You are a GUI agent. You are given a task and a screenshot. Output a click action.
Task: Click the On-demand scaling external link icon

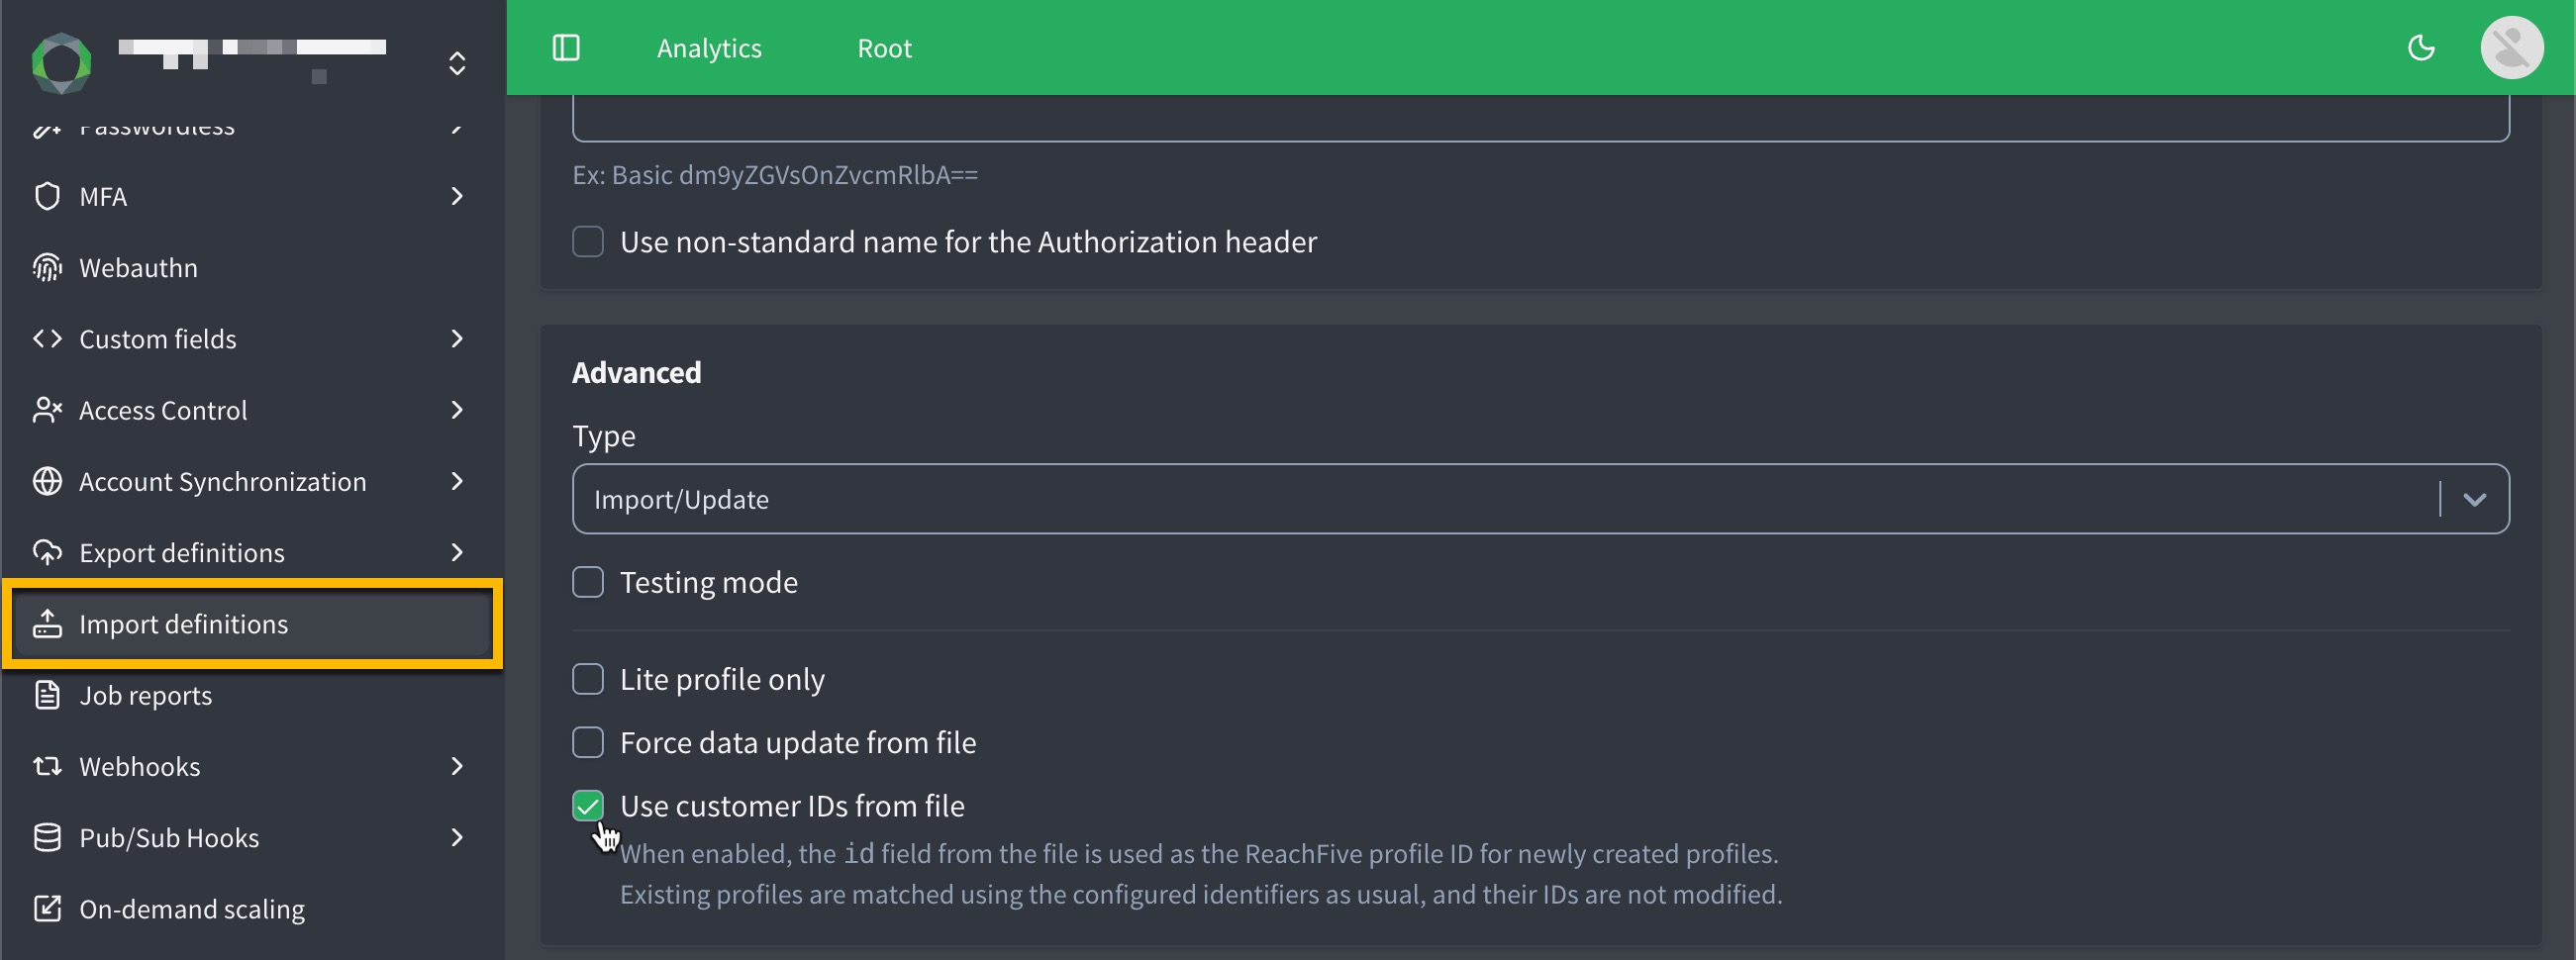pyautogui.click(x=47, y=908)
